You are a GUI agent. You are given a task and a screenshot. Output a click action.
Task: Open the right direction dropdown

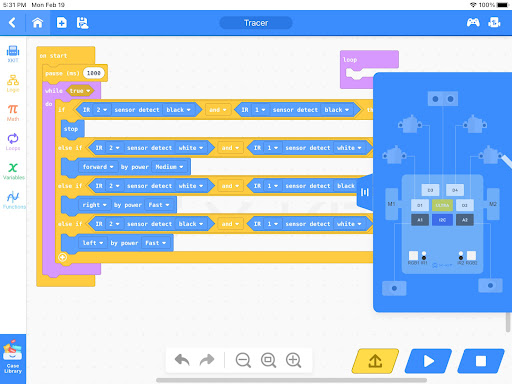coord(95,205)
